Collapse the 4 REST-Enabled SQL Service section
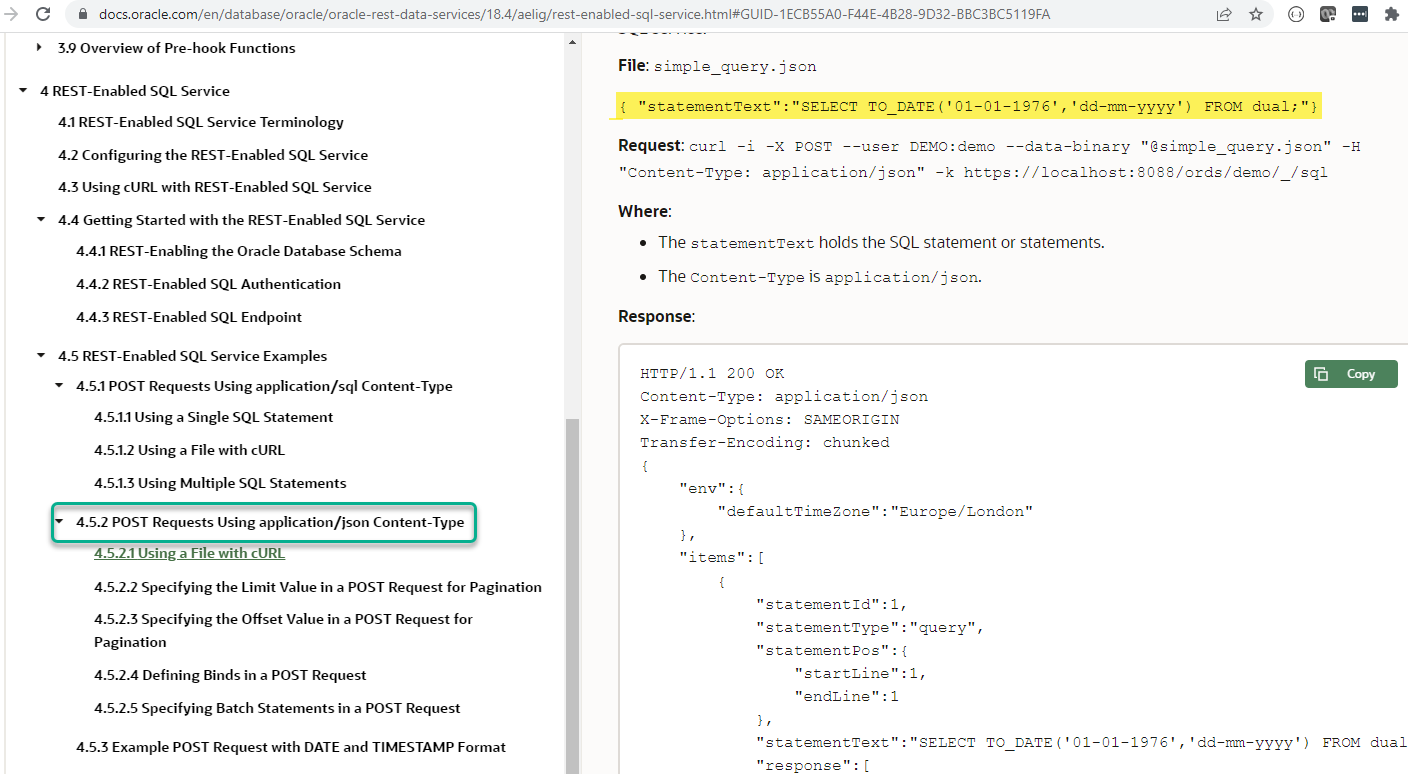1408x774 pixels. (23, 91)
